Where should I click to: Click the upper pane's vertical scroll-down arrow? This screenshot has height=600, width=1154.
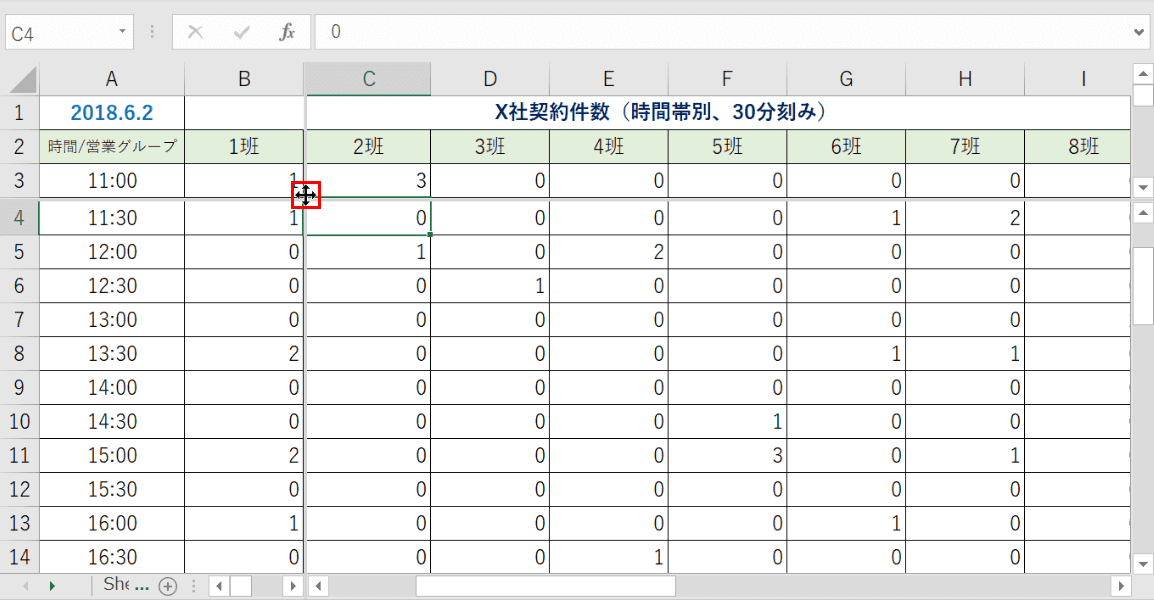1142,187
